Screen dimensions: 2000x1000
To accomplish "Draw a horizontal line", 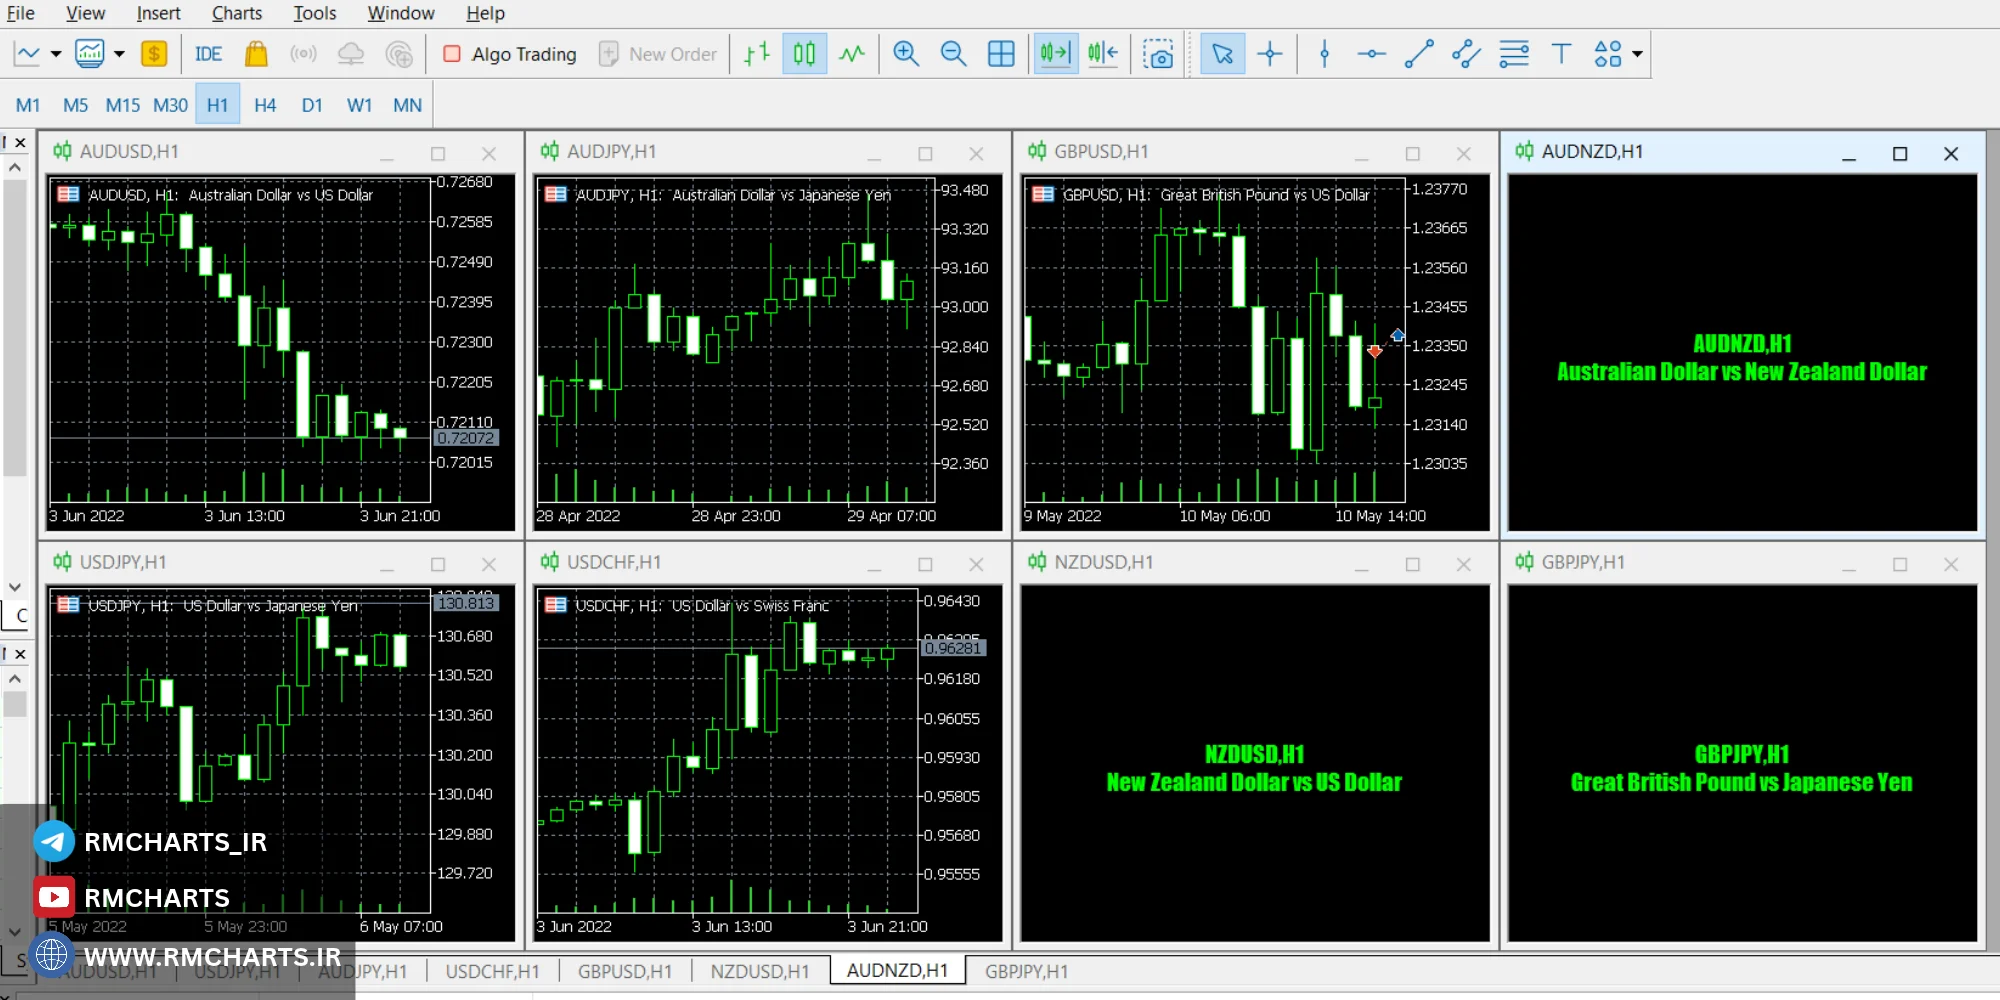I will pyautogui.click(x=1371, y=54).
